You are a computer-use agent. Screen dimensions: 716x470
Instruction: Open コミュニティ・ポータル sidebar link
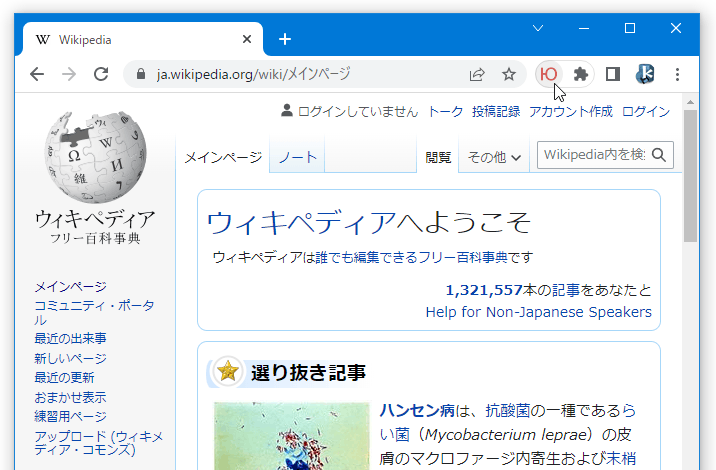pyautogui.click(x=95, y=312)
